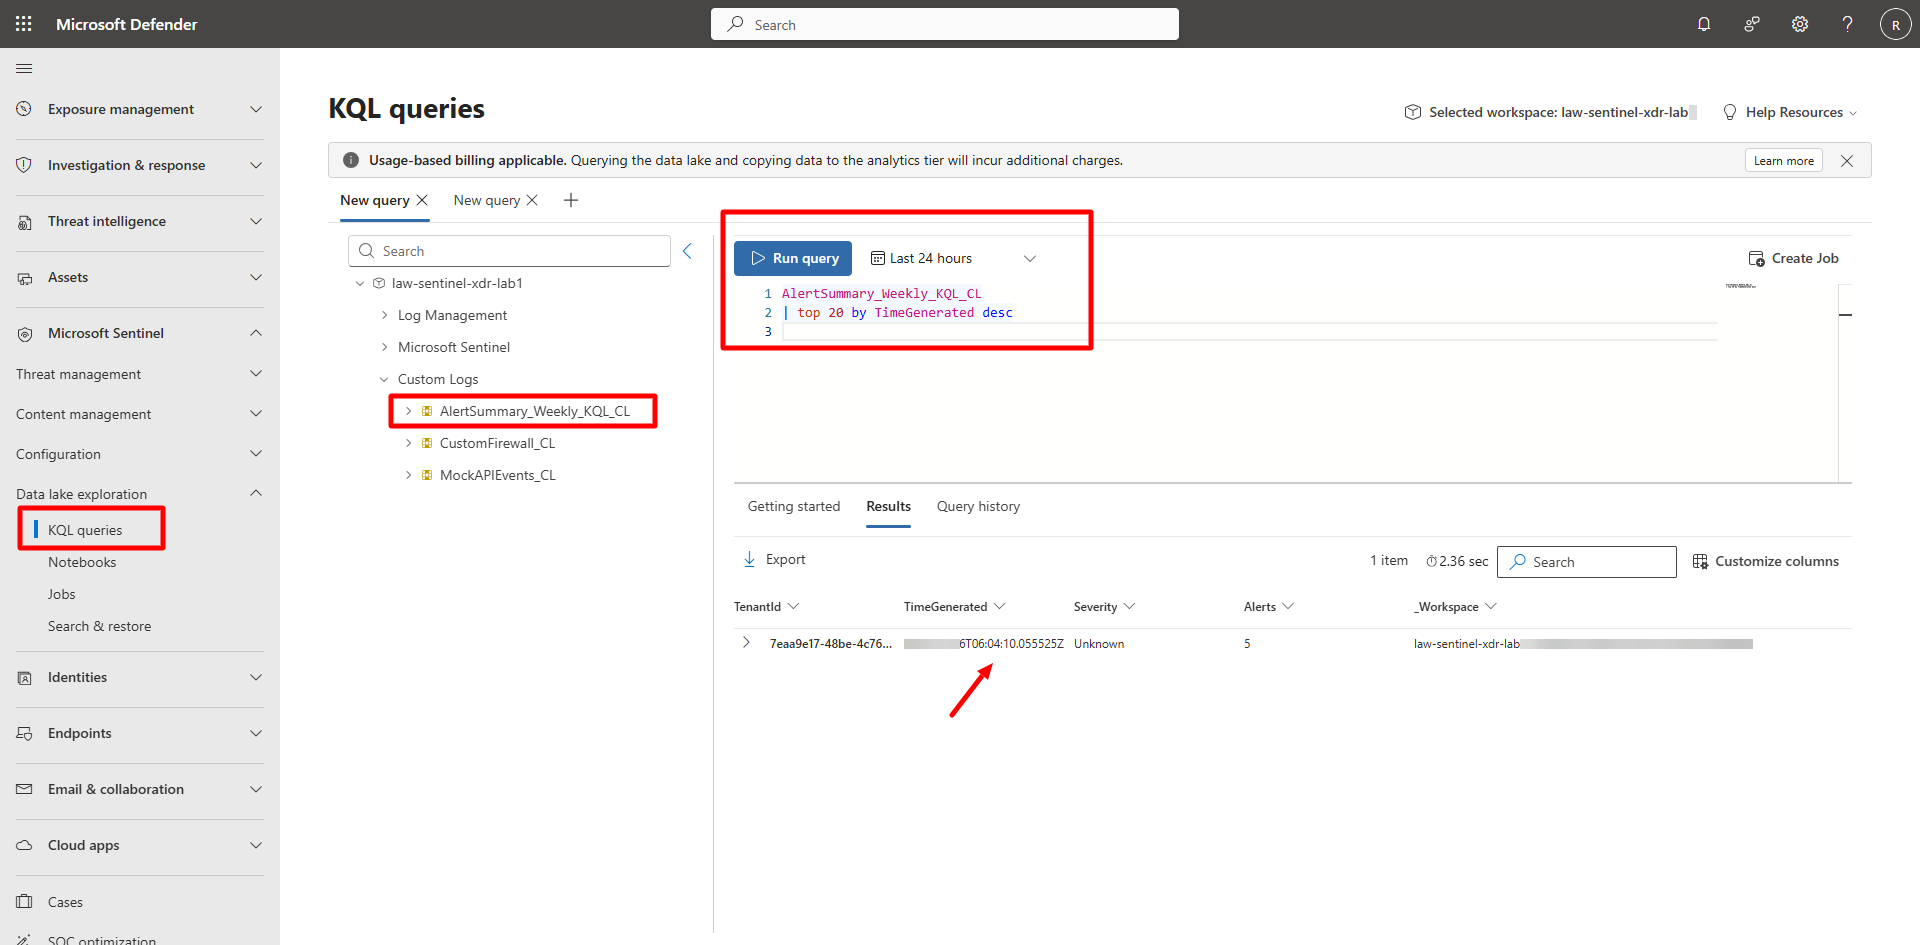Collapse Data lake exploration section

pos(256,493)
